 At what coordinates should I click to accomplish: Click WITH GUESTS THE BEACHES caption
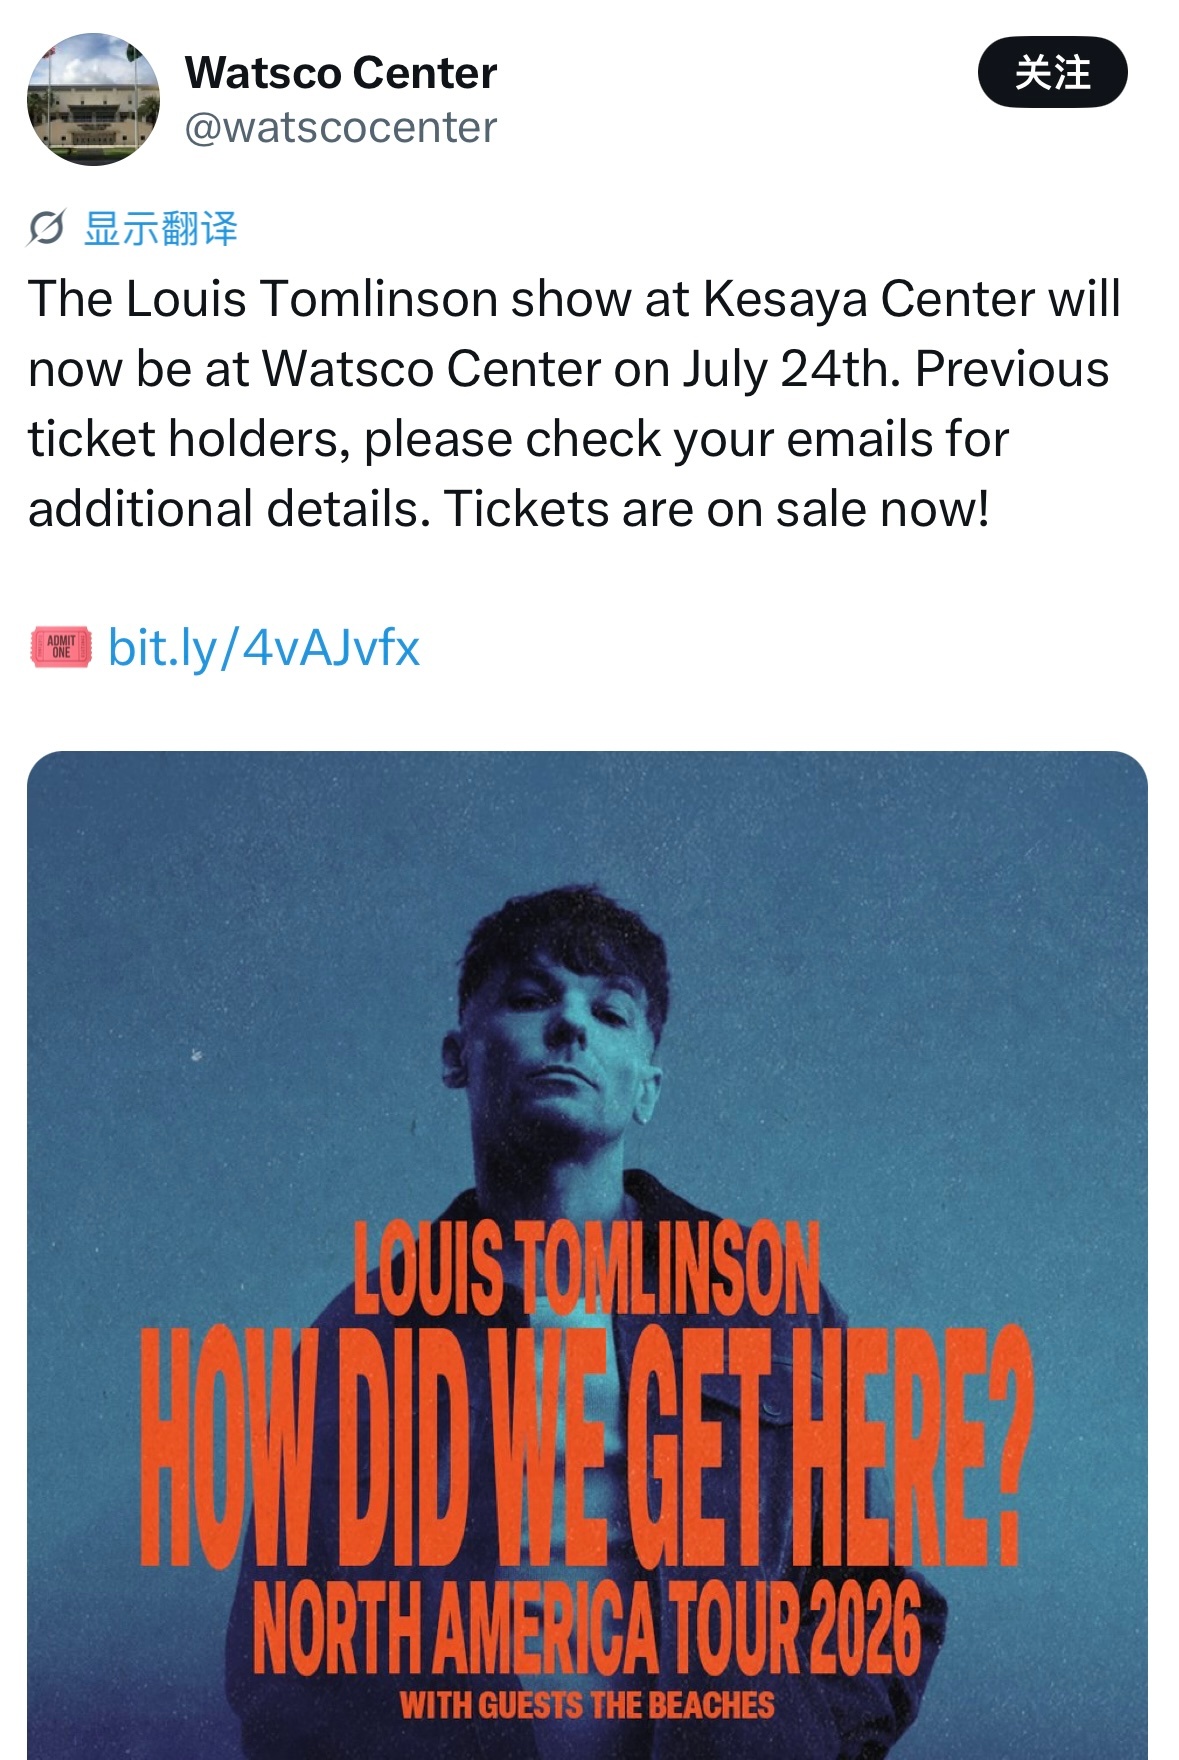tap(587, 1704)
